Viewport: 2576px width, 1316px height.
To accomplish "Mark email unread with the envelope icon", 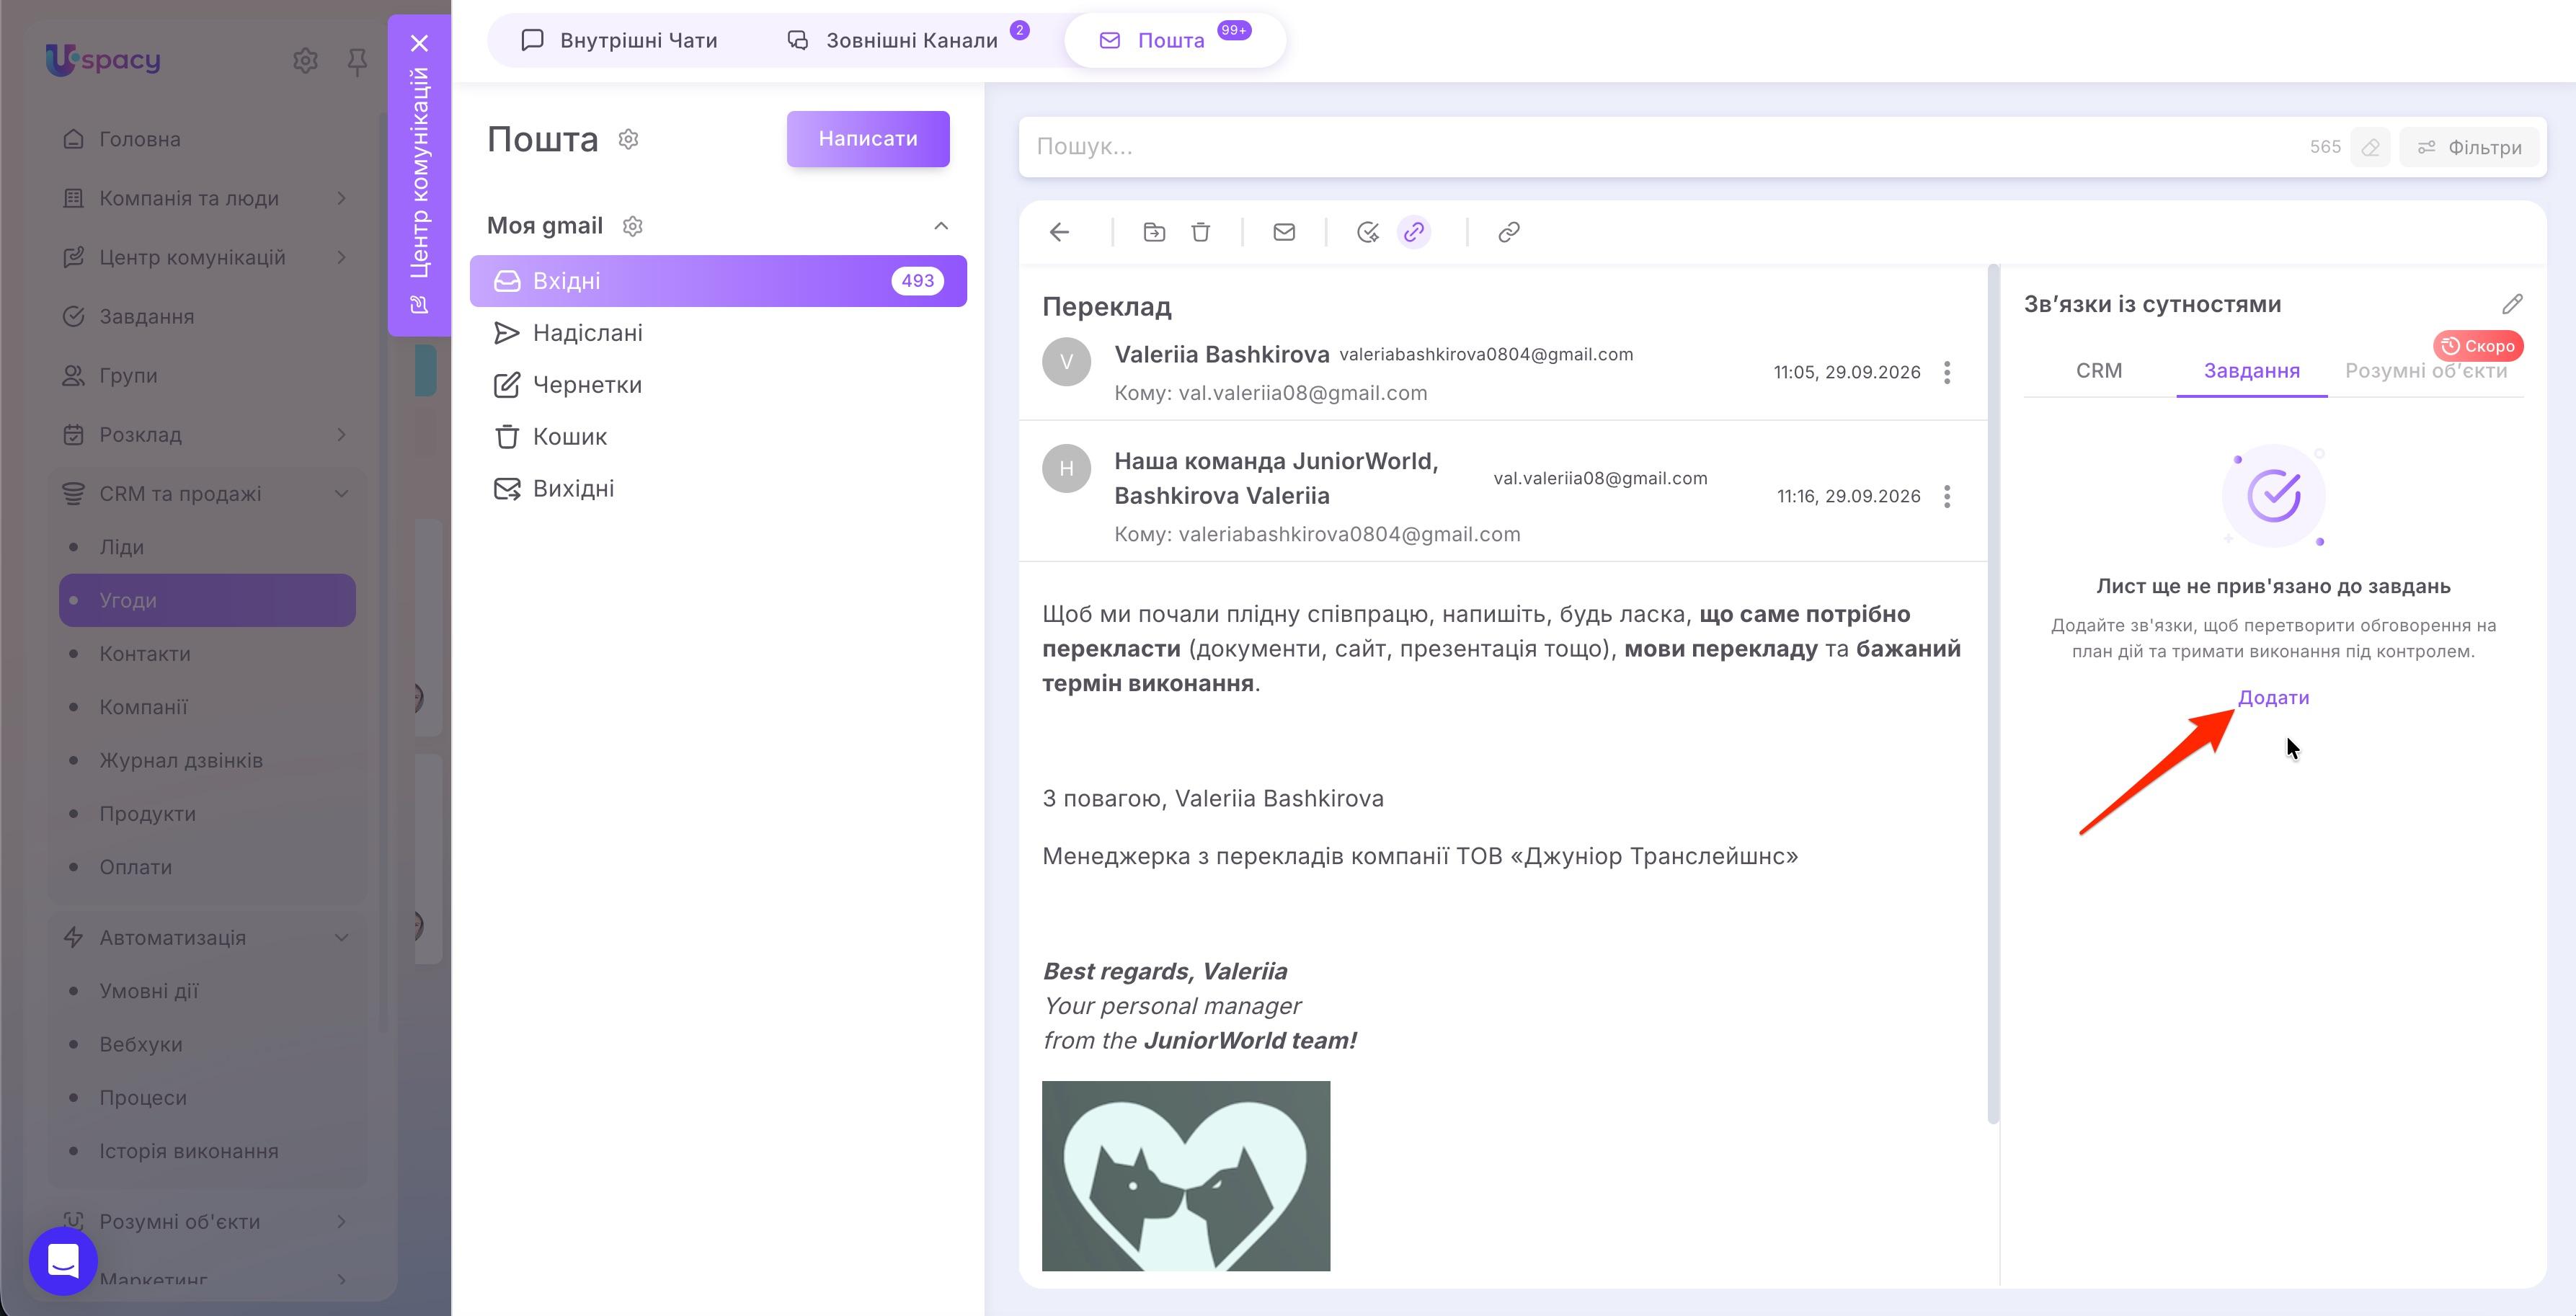I will coord(1284,232).
